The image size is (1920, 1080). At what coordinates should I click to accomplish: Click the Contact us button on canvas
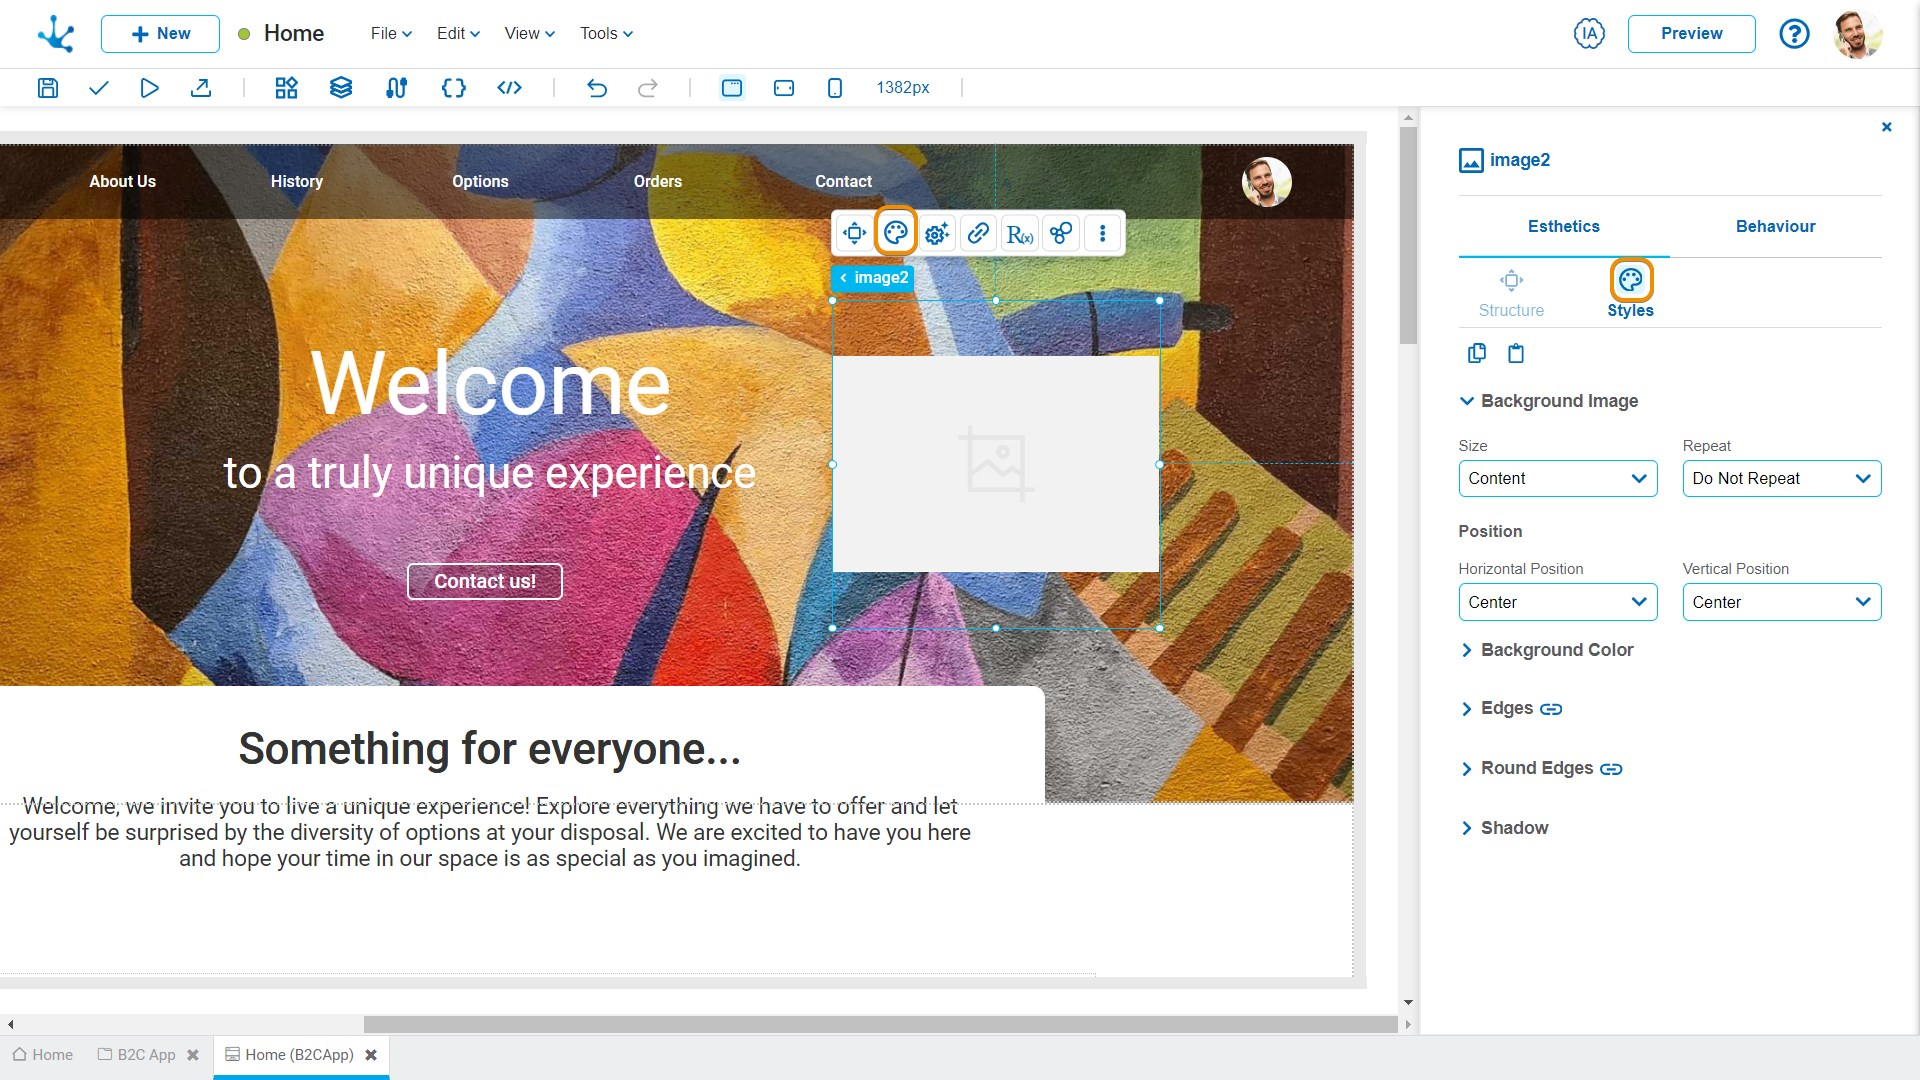484,580
